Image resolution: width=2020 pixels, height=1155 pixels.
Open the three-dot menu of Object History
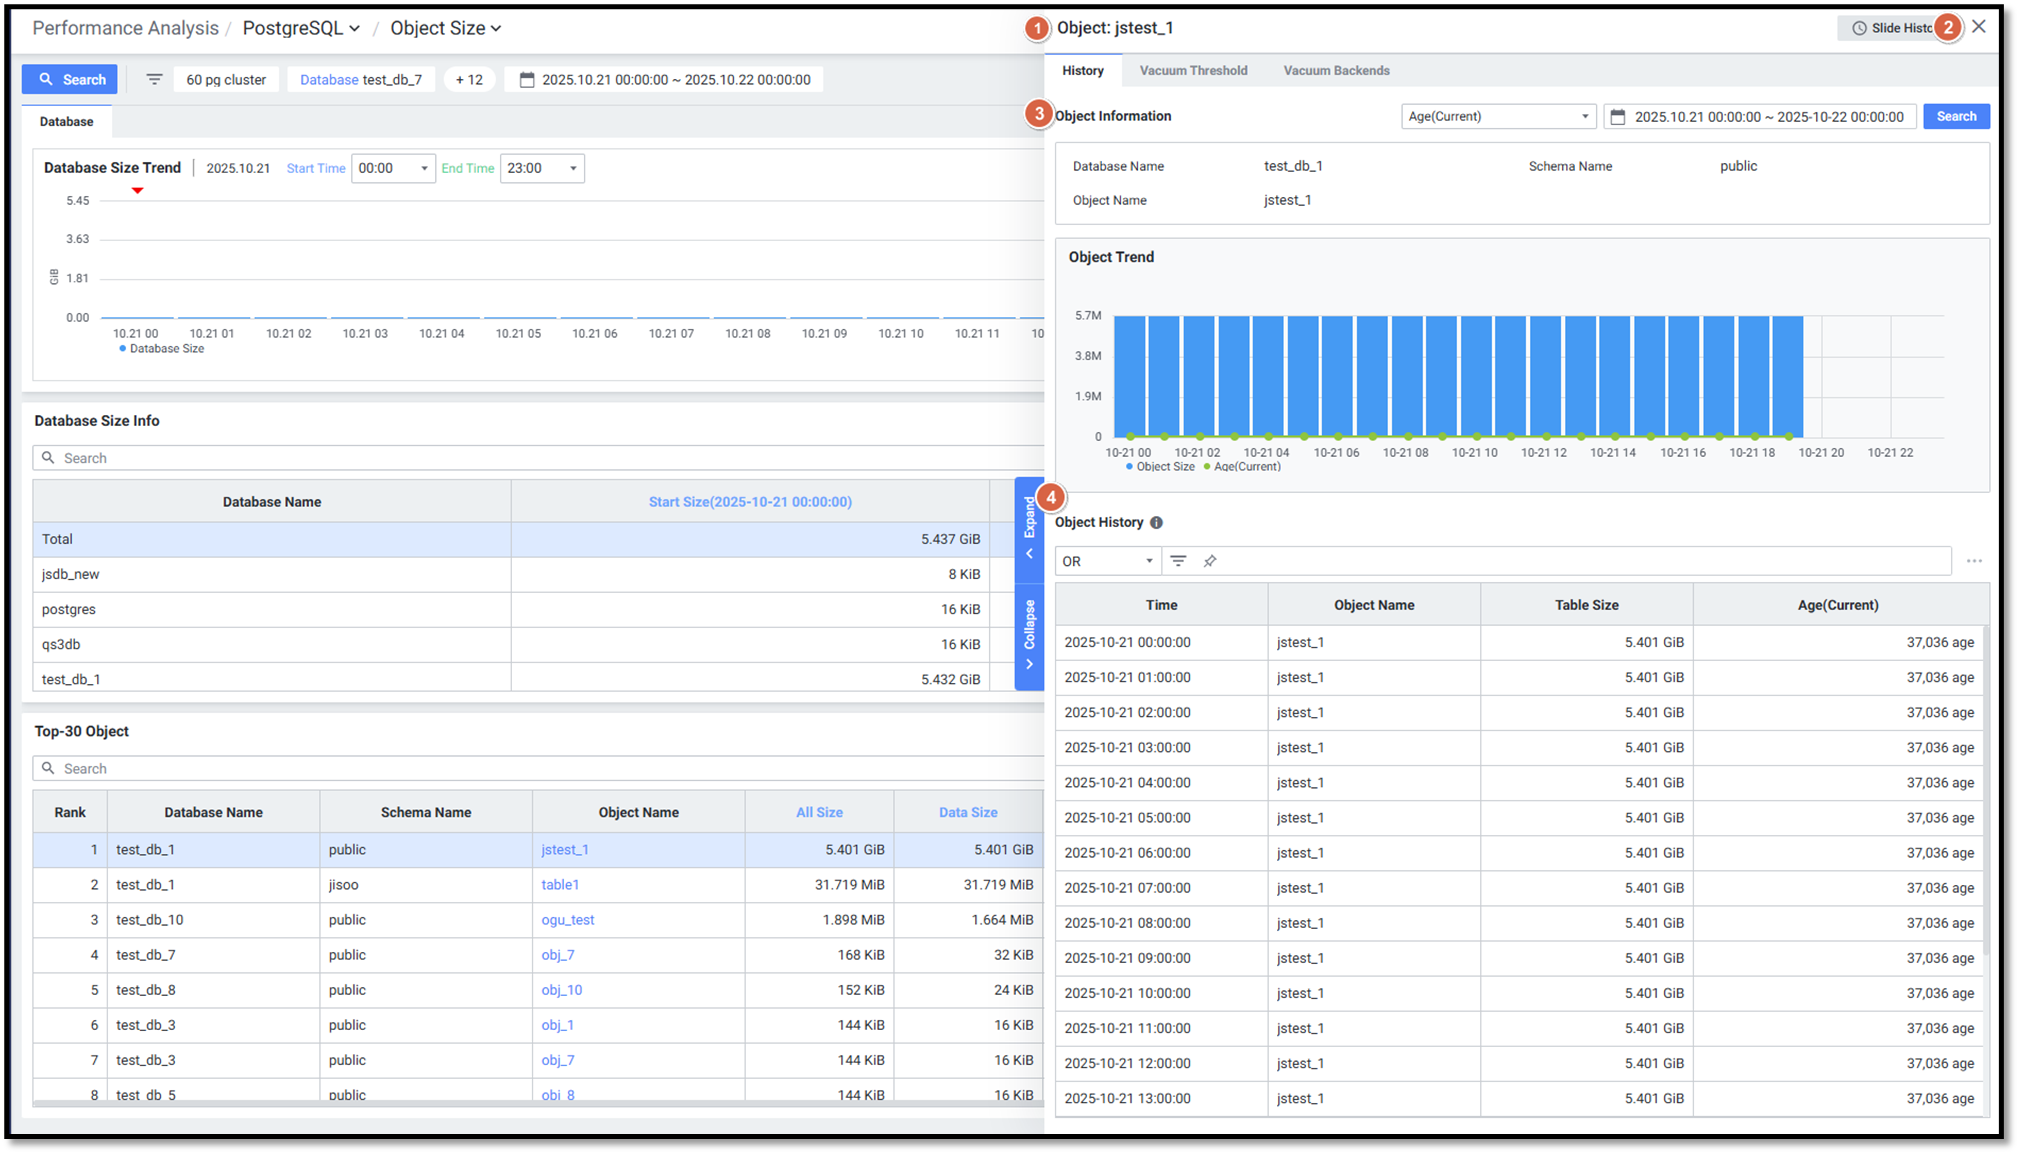[x=1973, y=561]
